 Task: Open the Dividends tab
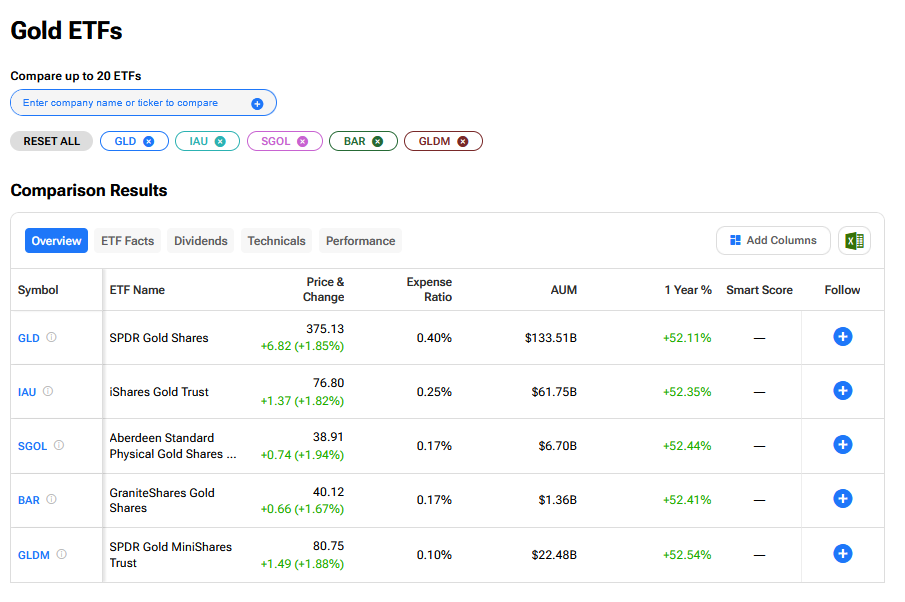pyautogui.click(x=201, y=241)
